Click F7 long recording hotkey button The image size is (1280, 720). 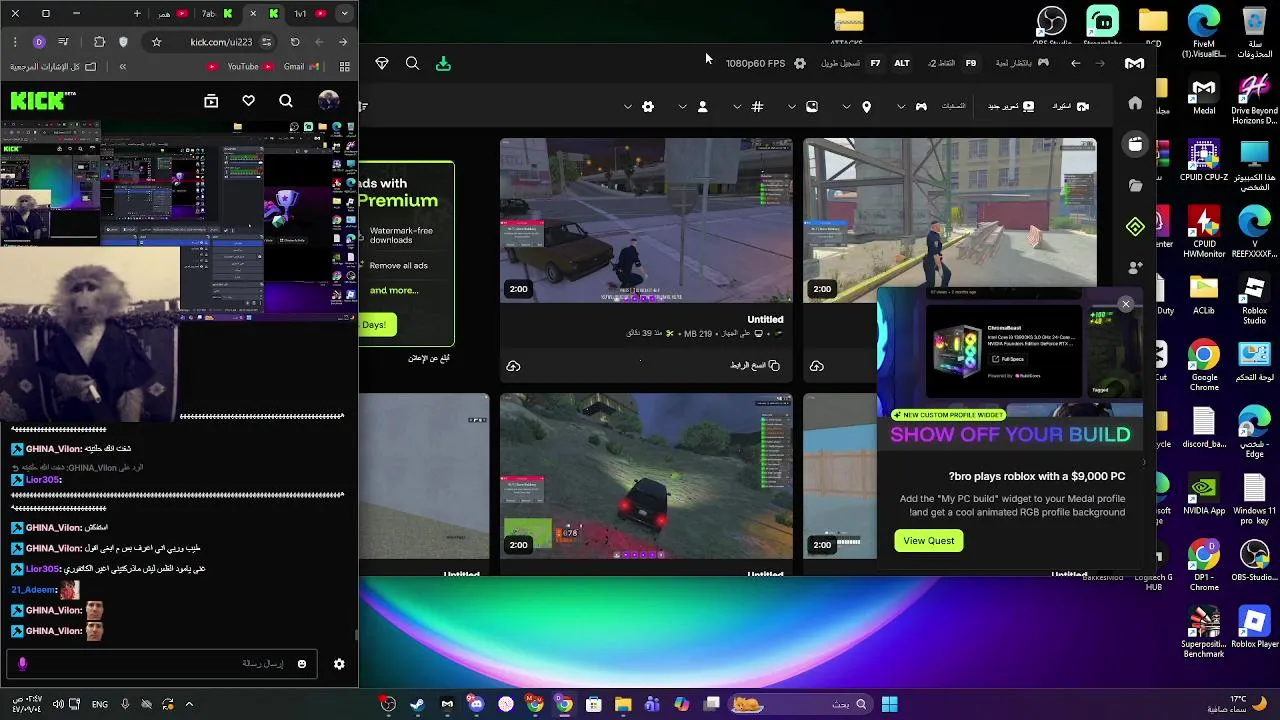[875, 63]
